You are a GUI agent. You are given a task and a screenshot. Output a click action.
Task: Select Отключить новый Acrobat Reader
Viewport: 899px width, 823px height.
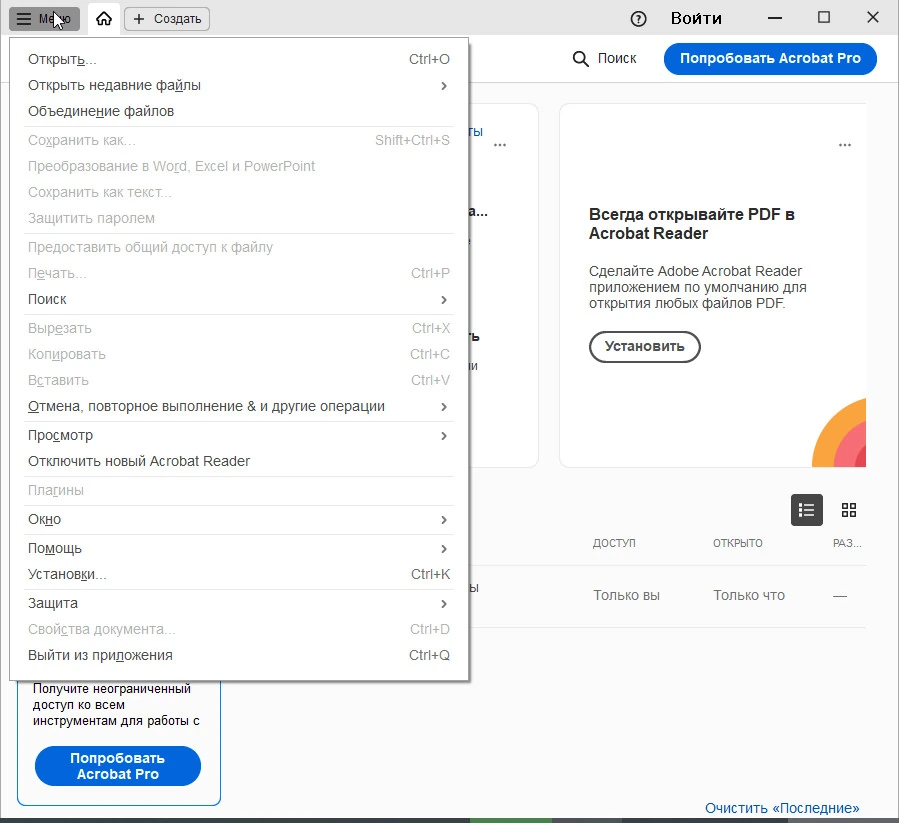pyautogui.click(x=239, y=461)
